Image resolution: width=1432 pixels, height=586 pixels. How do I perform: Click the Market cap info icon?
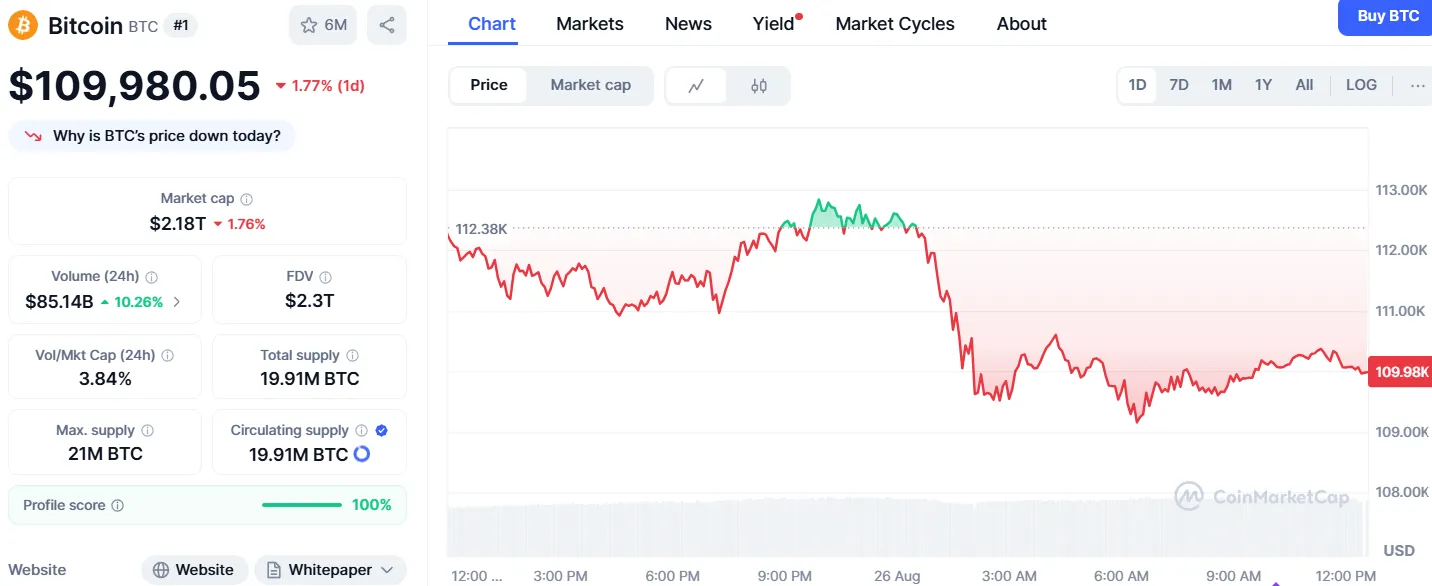click(247, 197)
